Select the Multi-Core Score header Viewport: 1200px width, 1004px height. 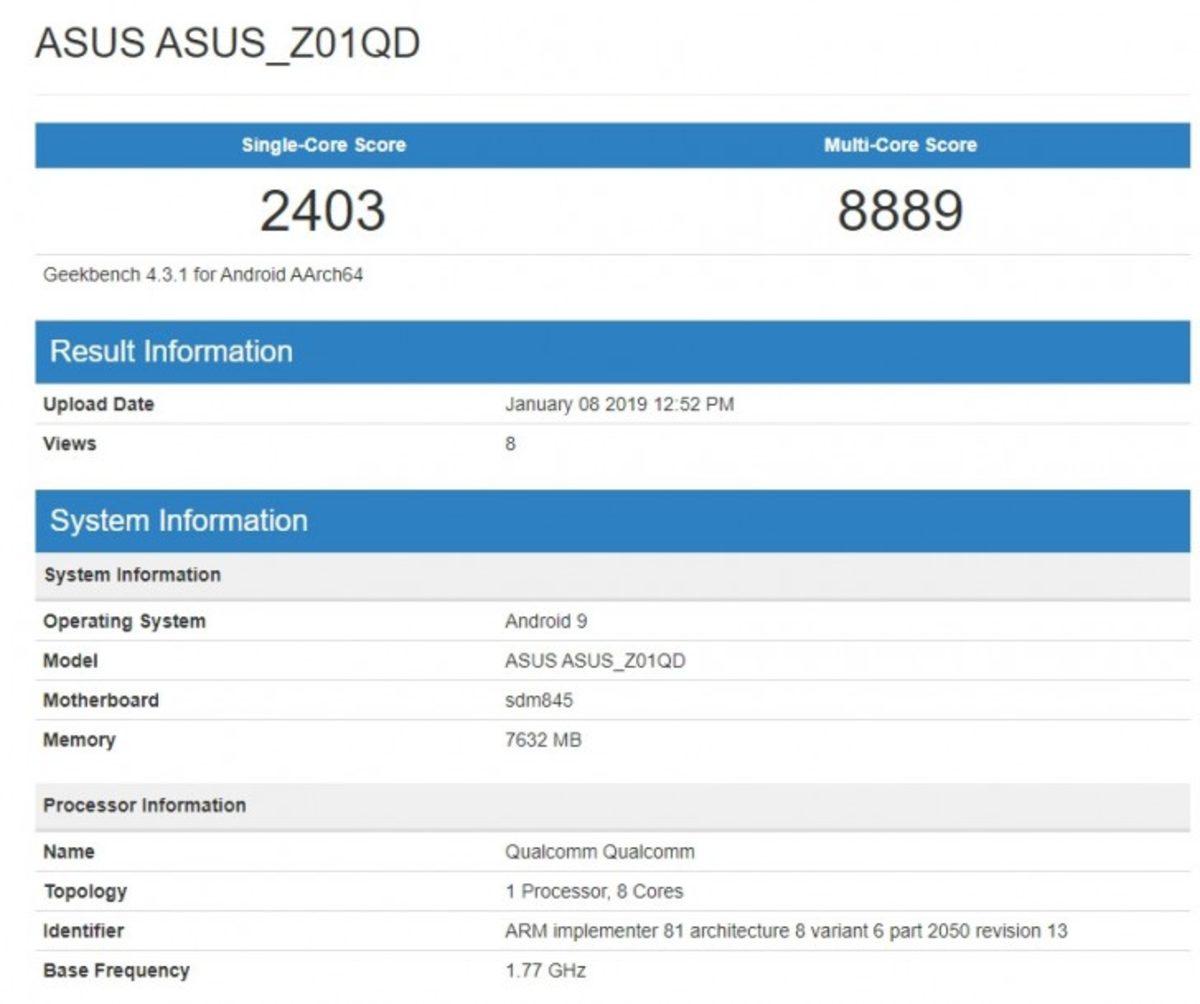click(901, 145)
